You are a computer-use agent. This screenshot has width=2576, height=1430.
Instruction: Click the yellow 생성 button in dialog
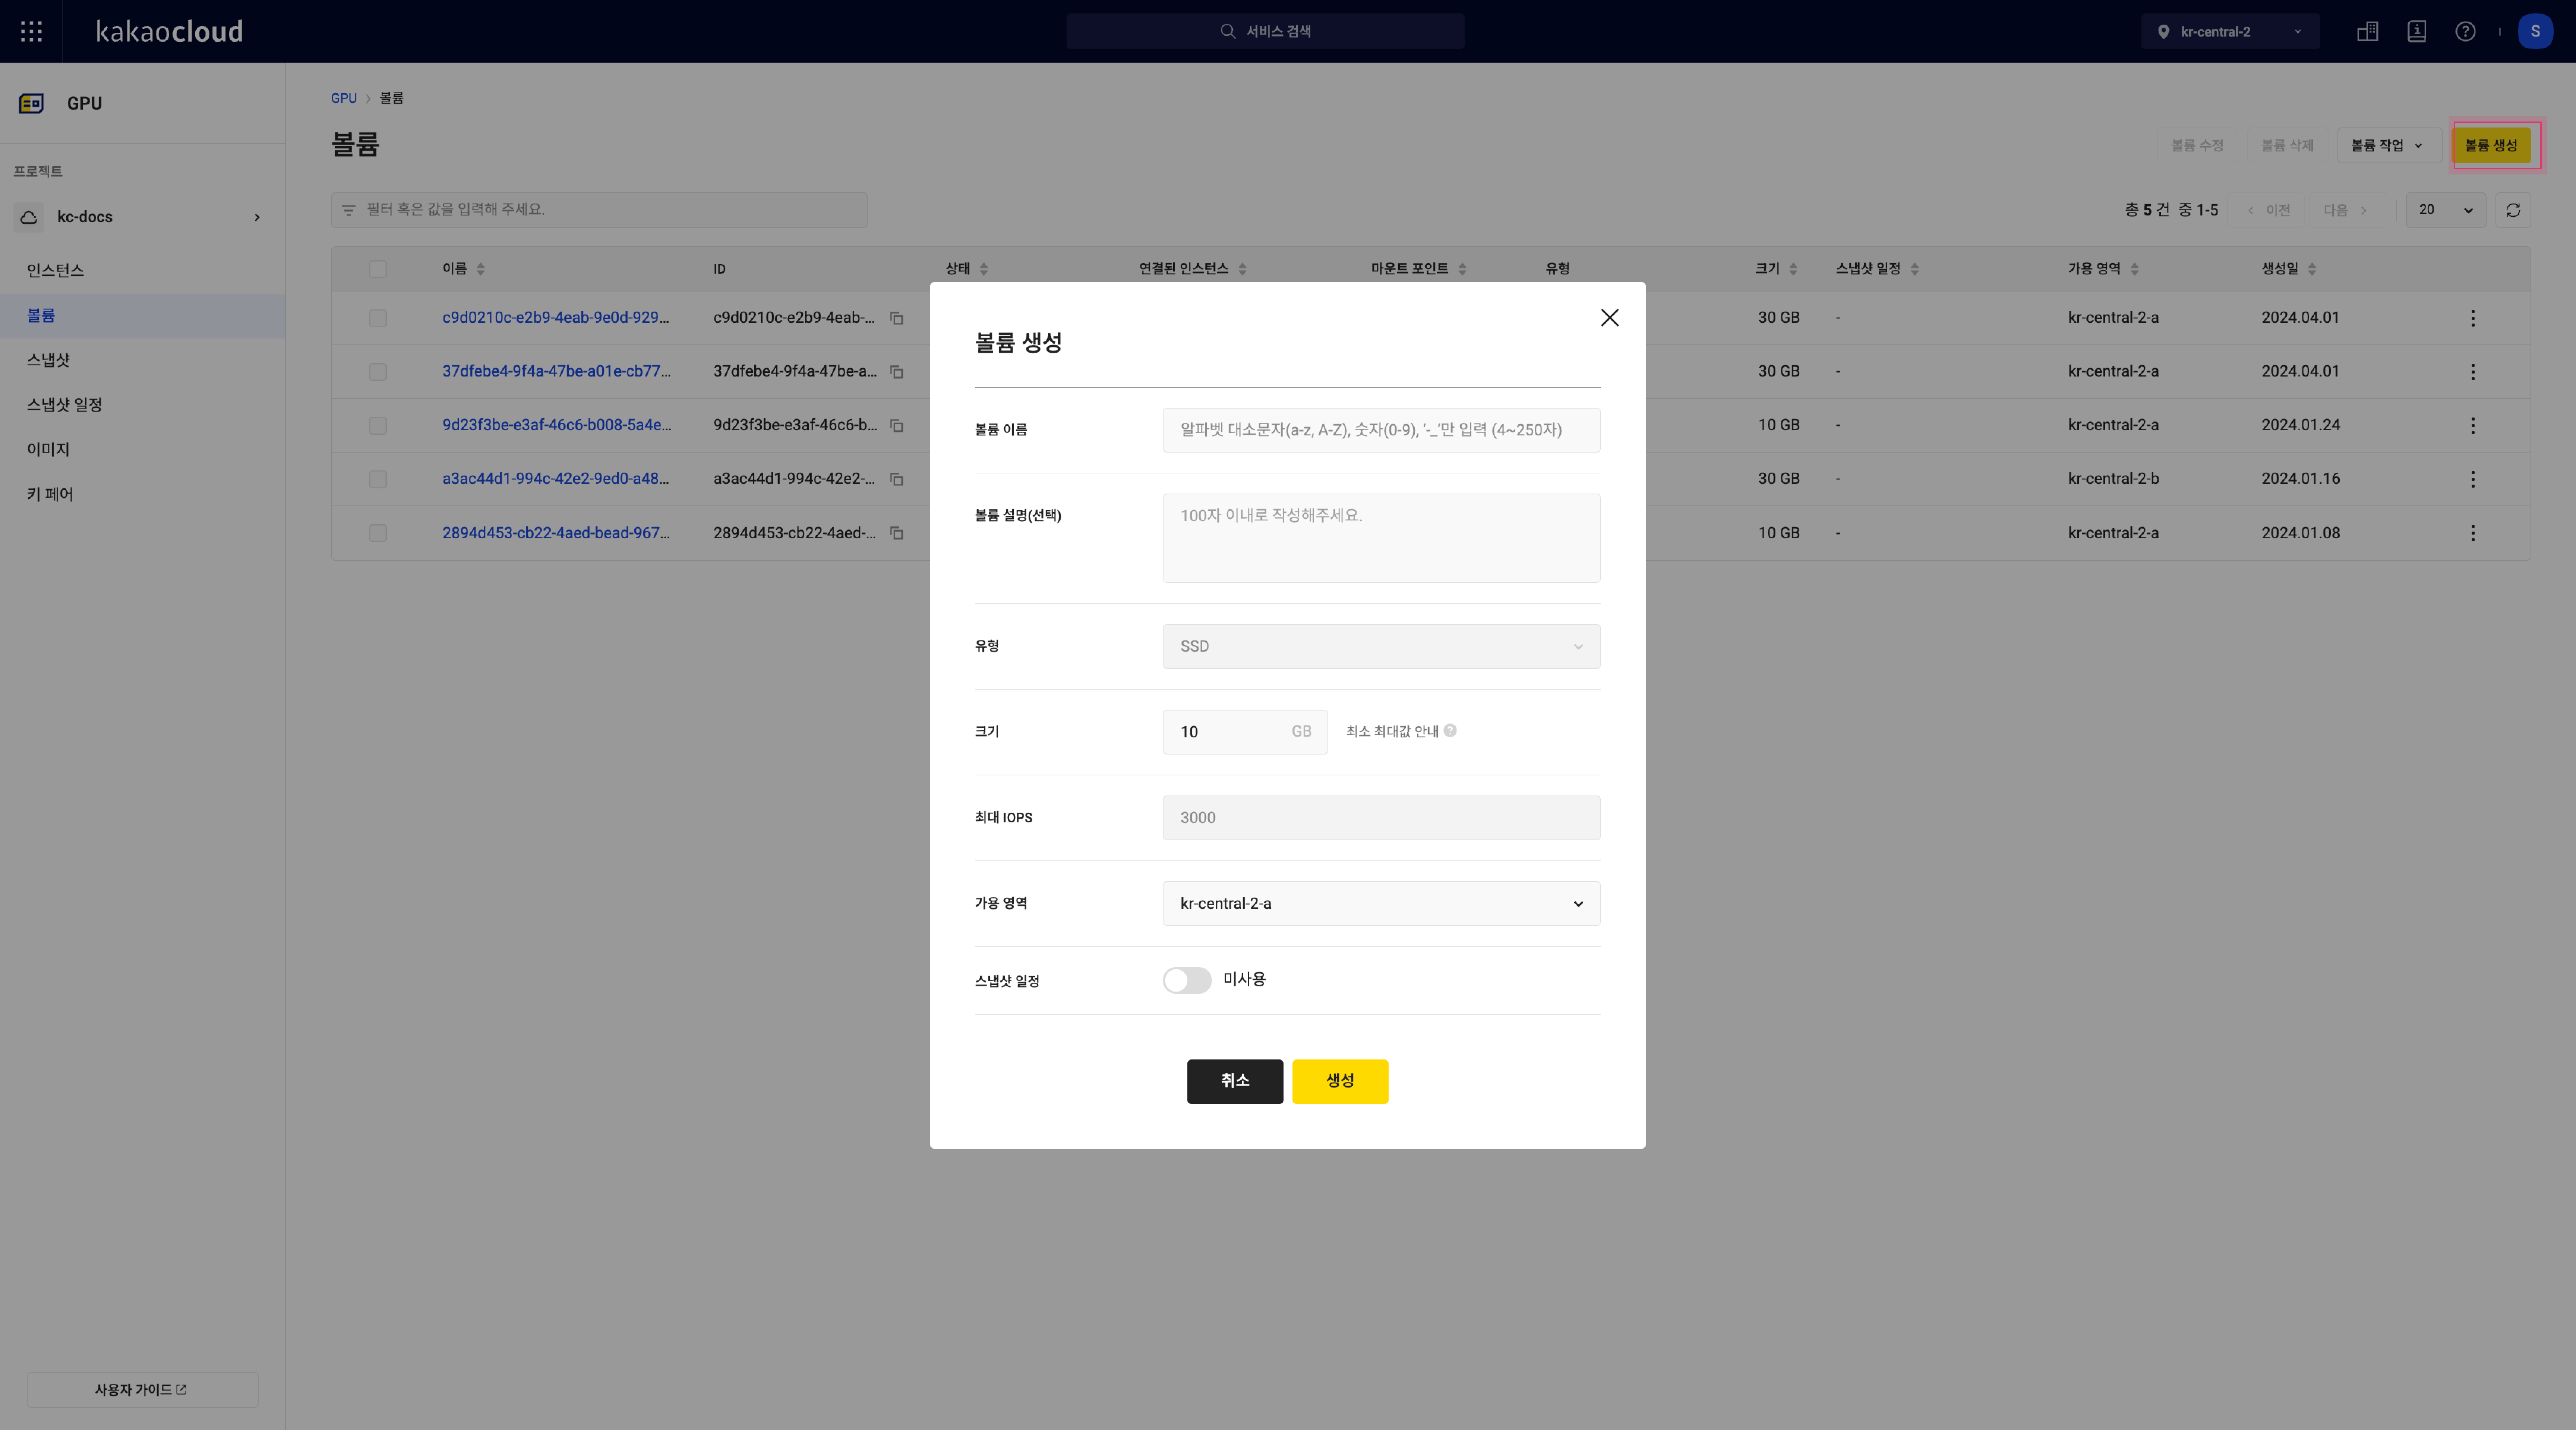[x=1340, y=1082]
